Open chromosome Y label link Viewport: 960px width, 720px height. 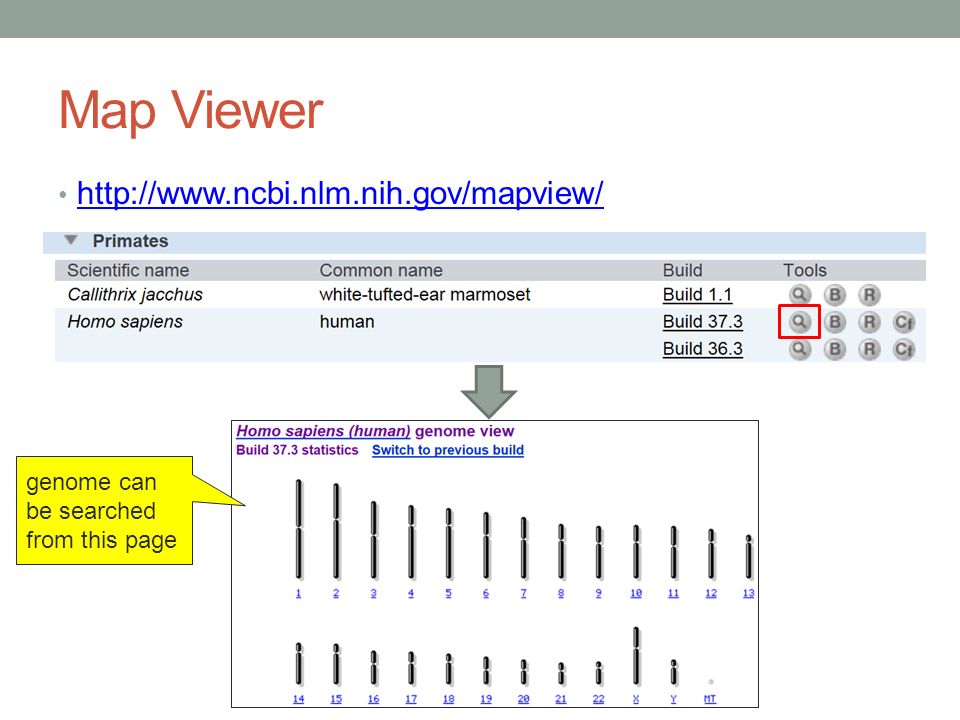[x=673, y=699]
